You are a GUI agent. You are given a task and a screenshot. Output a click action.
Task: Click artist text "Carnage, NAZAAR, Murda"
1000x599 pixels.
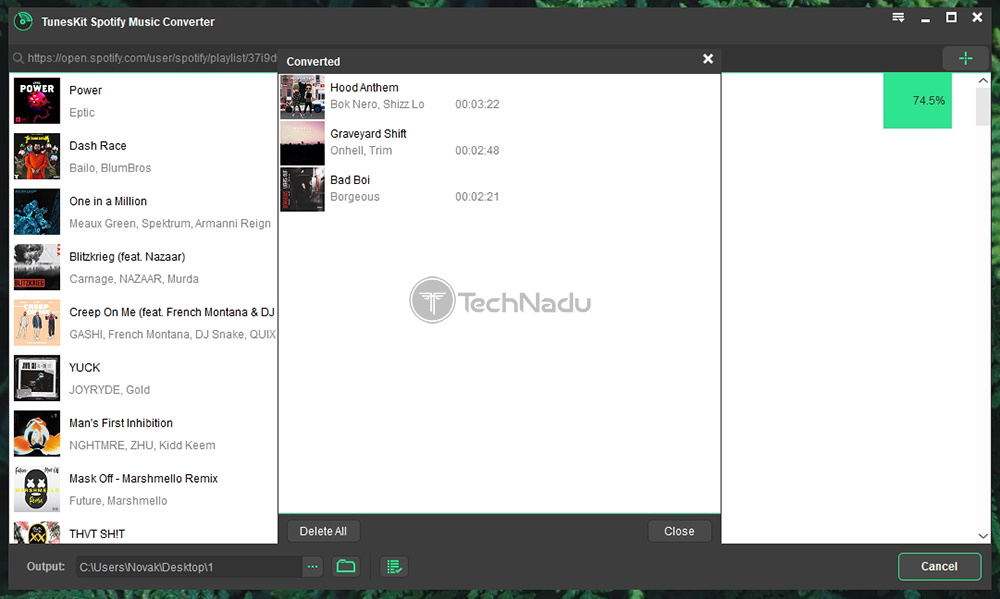(x=134, y=279)
